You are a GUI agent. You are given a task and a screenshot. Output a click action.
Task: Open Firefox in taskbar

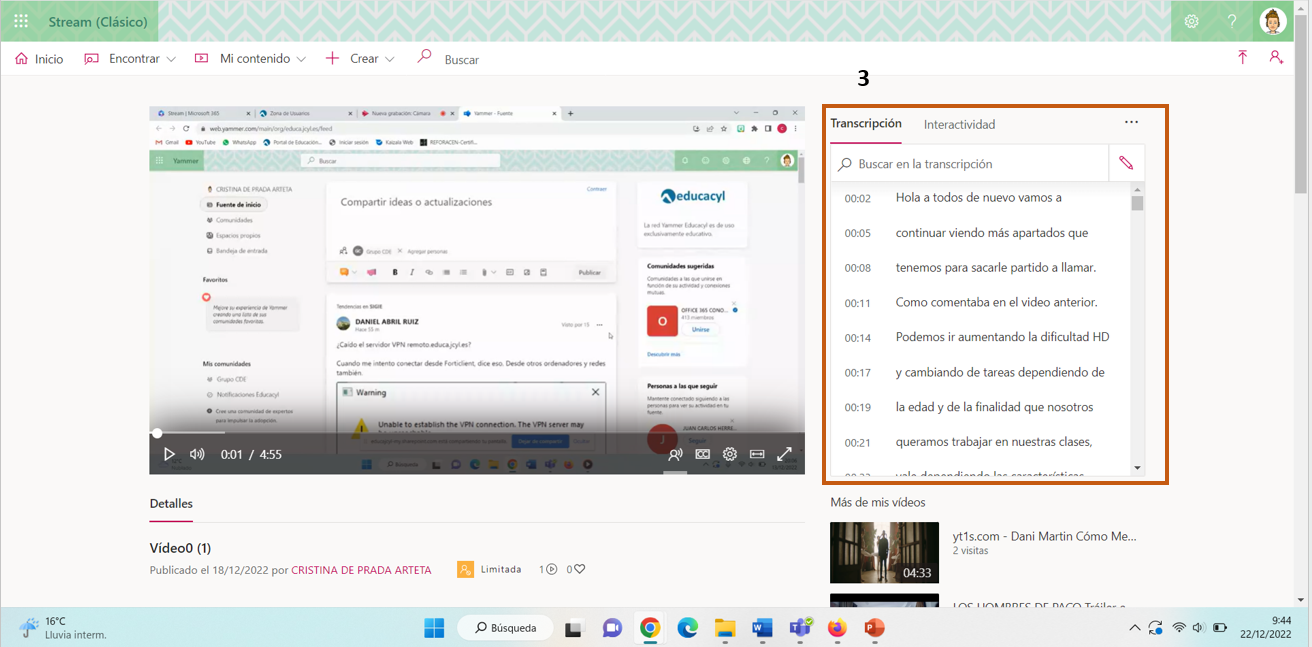tap(837, 628)
